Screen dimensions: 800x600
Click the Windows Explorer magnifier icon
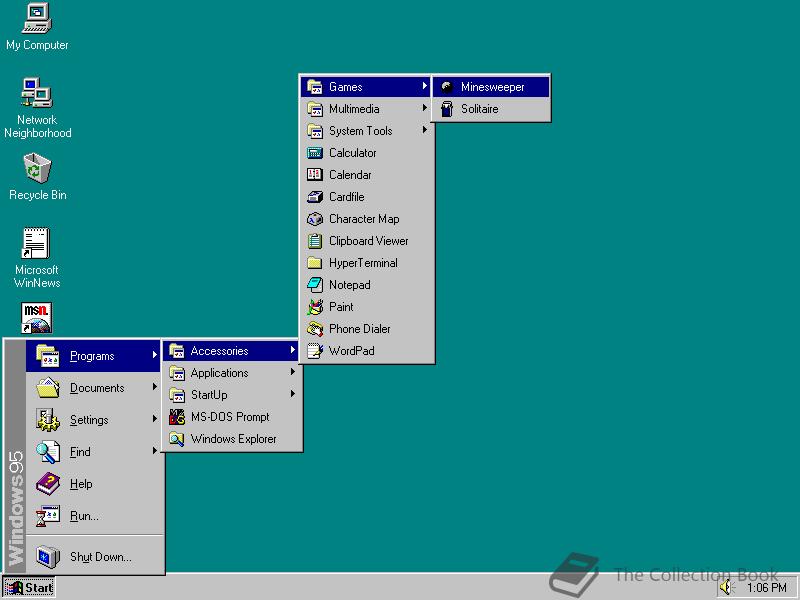pos(177,439)
